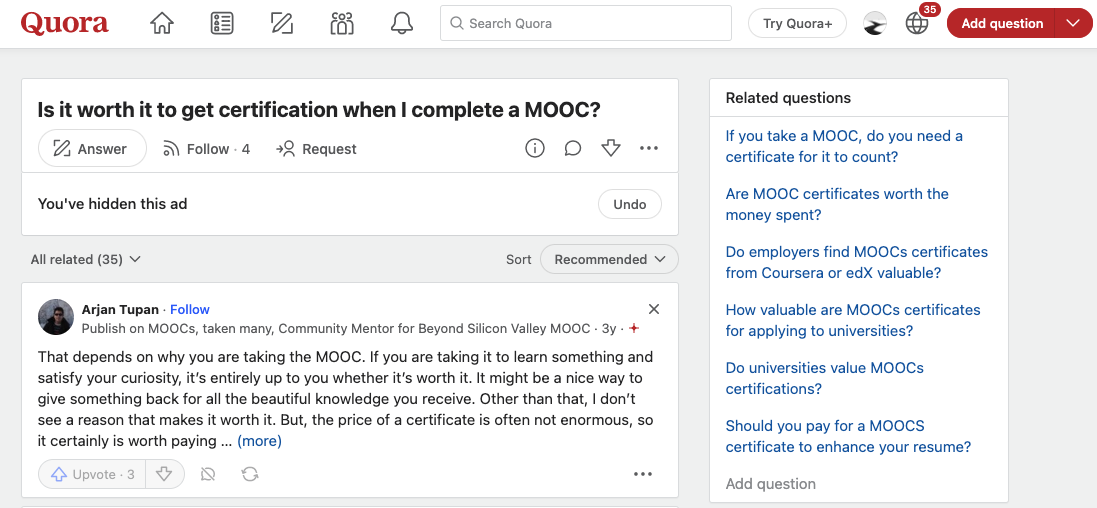Image resolution: width=1097 pixels, height=508 pixels.
Task: Open "If you take a MOOC, do you need" question
Action: pos(844,146)
